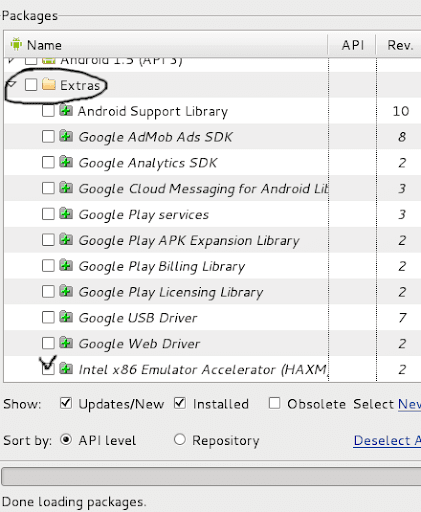Image resolution: width=421 pixels, height=512 pixels.
Task: Click the Google AdMob Ads SDK package icon
Action: pyautogui.click(x=66, y=136)
